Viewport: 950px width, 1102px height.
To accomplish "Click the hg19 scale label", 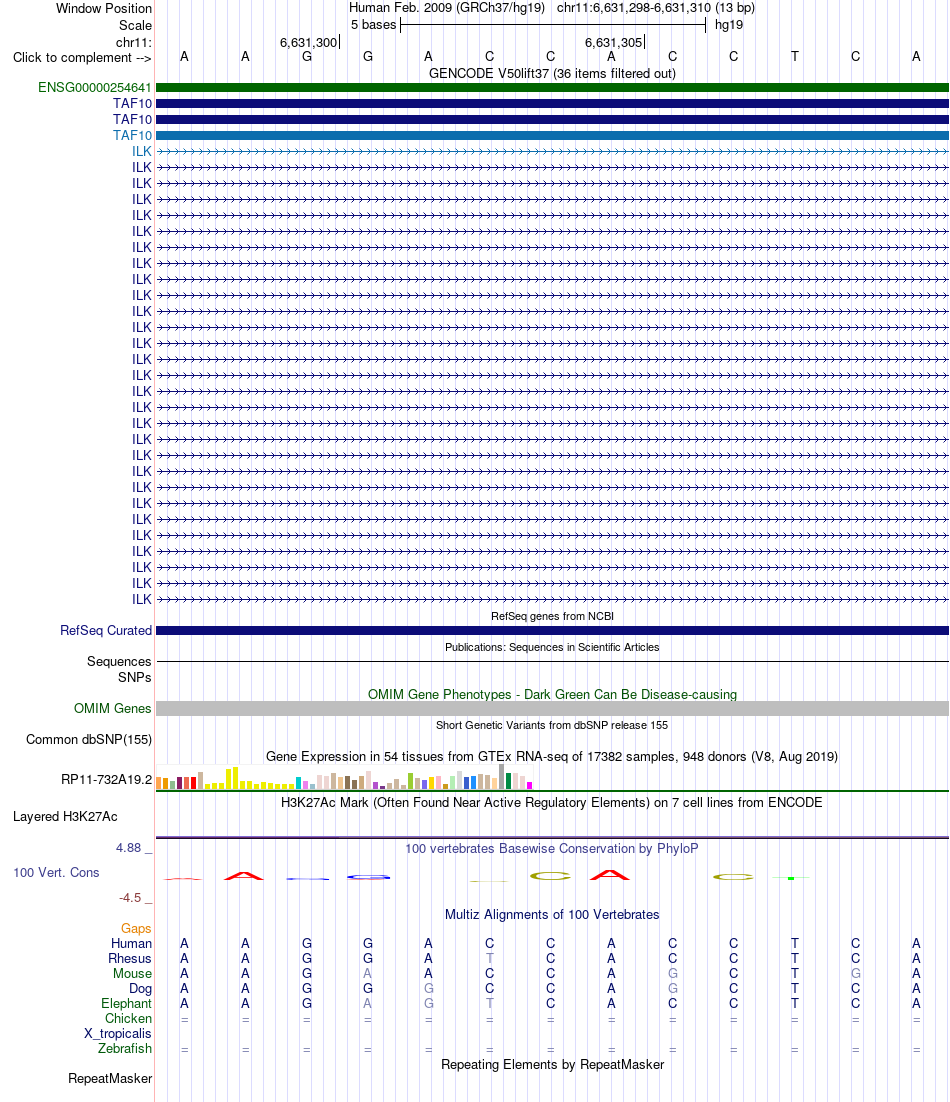I will coord(729,25).
